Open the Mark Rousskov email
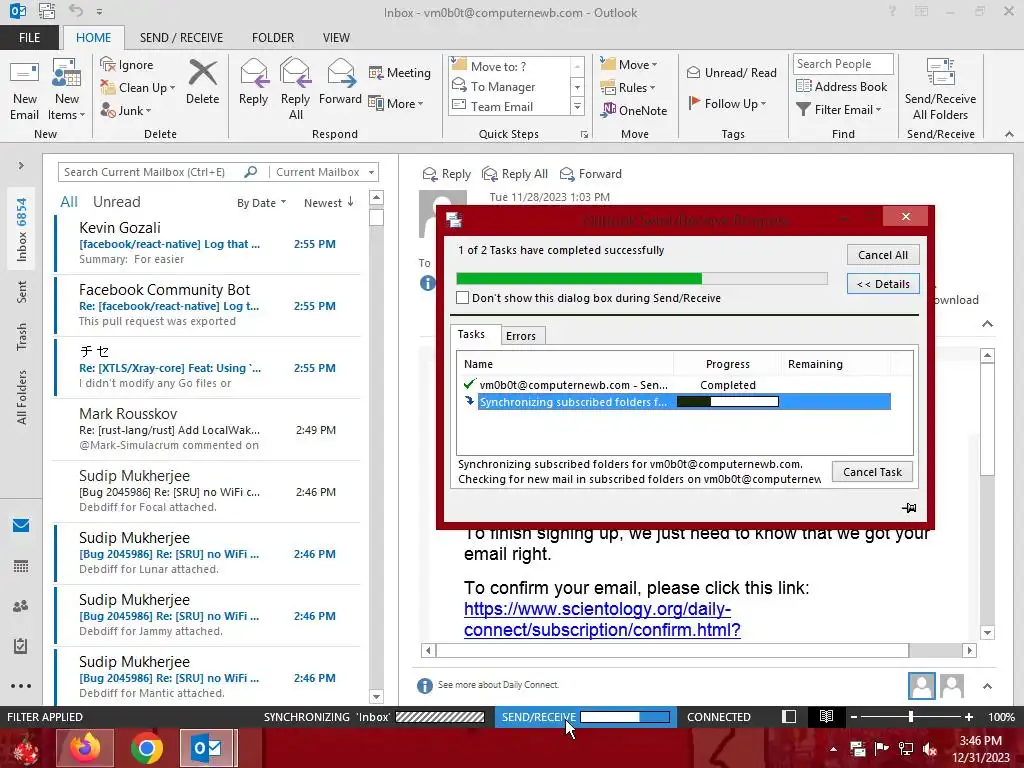This screenshot has height=768, width=1024. click(x=208, y=429)
